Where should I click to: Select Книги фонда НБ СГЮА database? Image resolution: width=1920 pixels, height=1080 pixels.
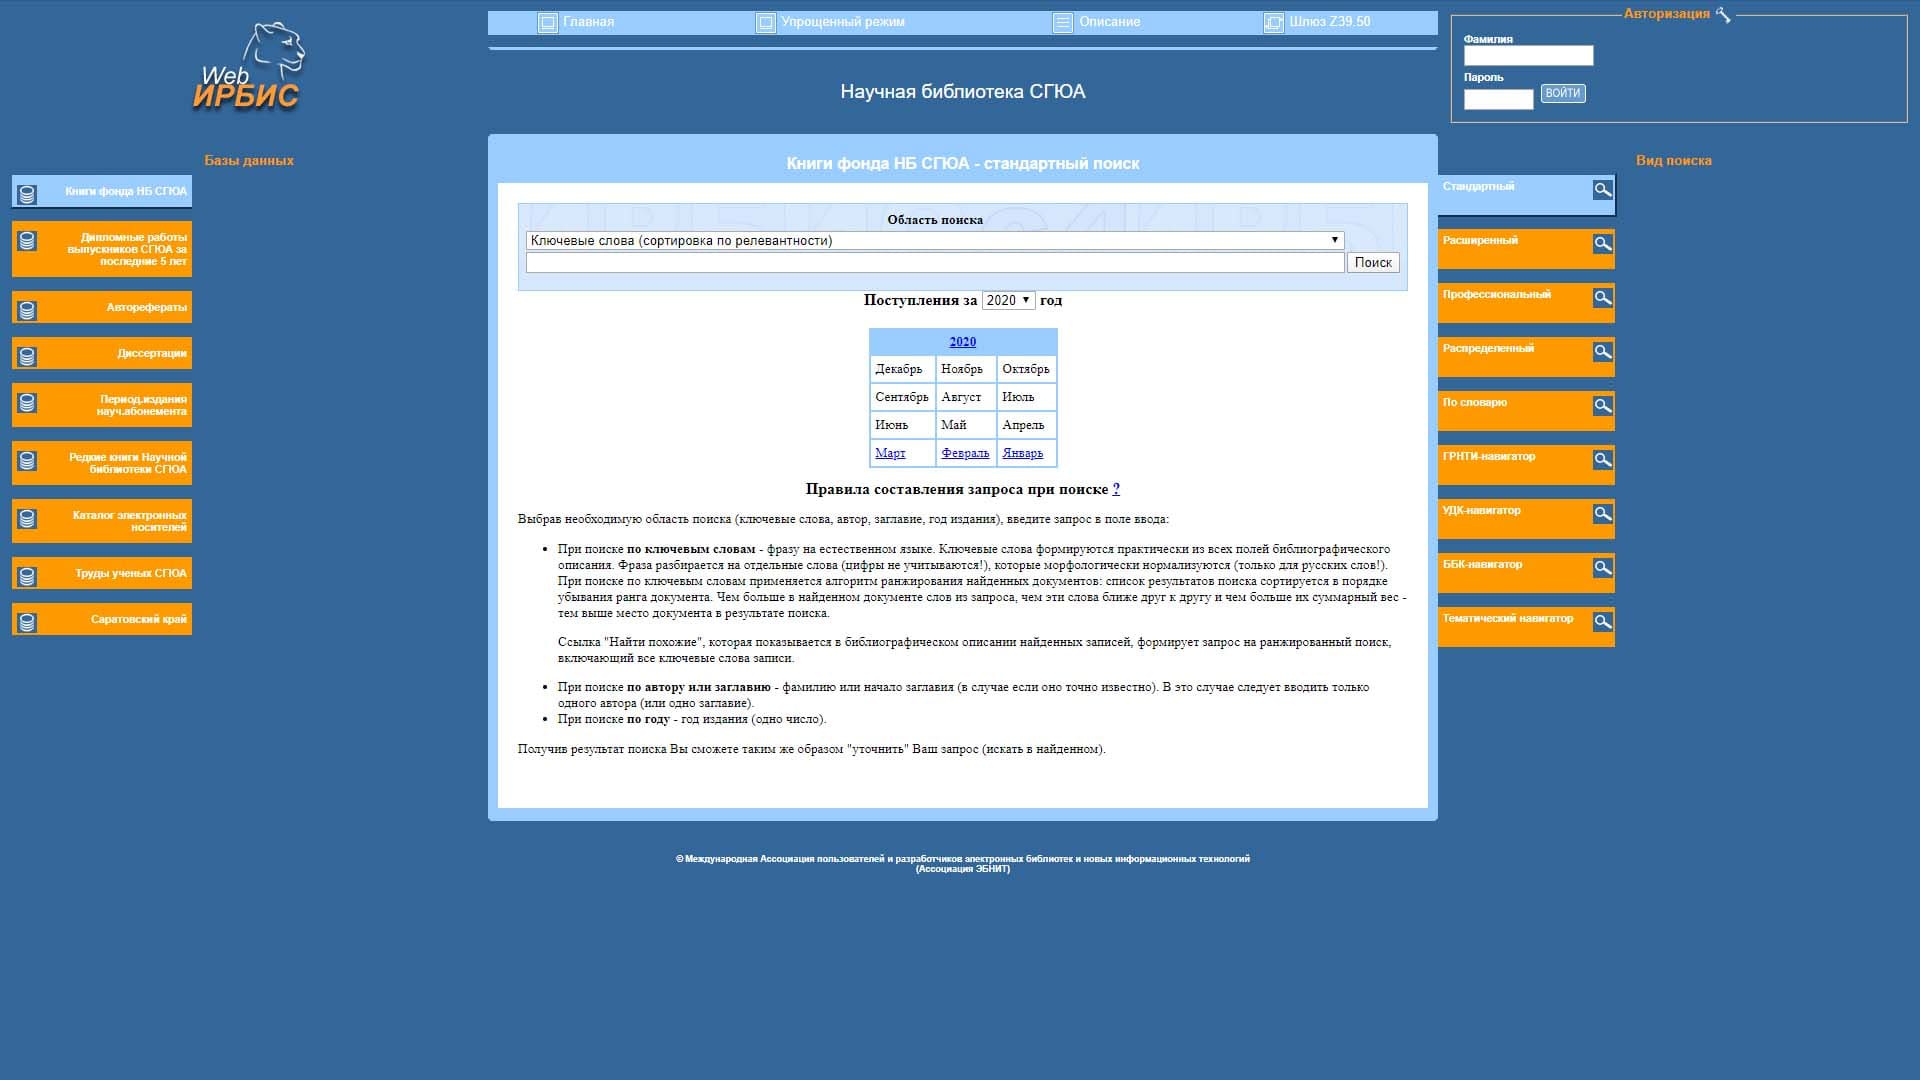(x=102, y=191)
